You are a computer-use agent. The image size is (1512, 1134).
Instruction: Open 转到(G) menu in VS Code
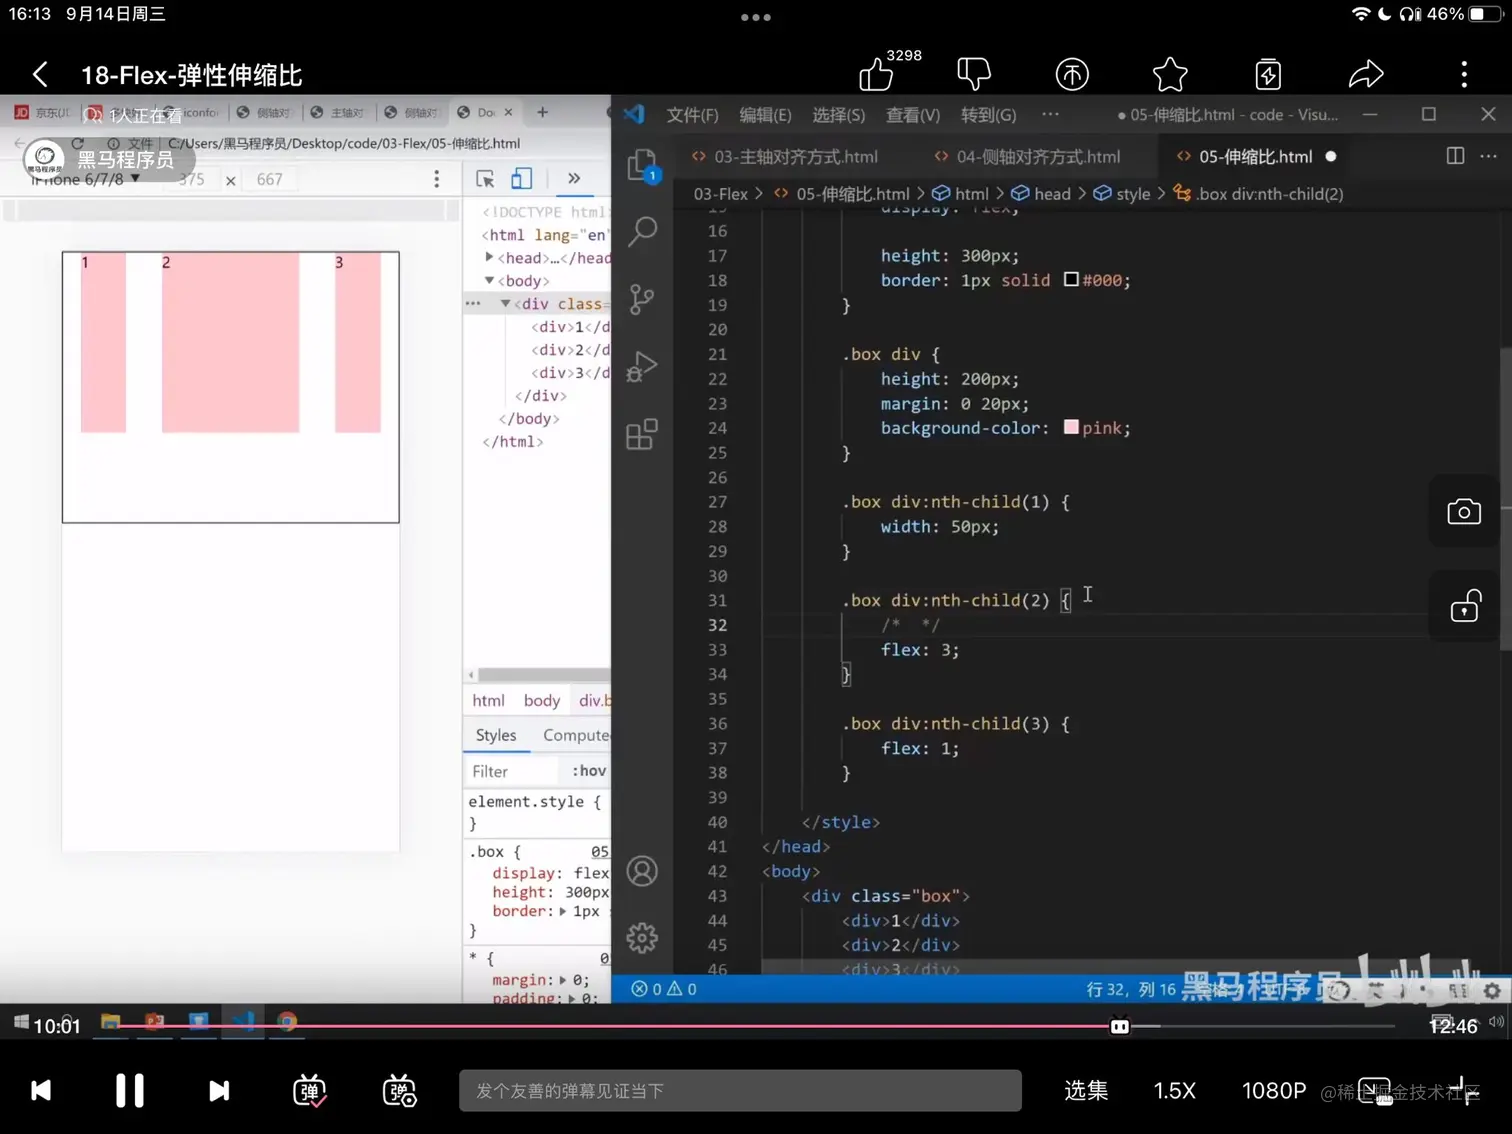tap(988, 115)
